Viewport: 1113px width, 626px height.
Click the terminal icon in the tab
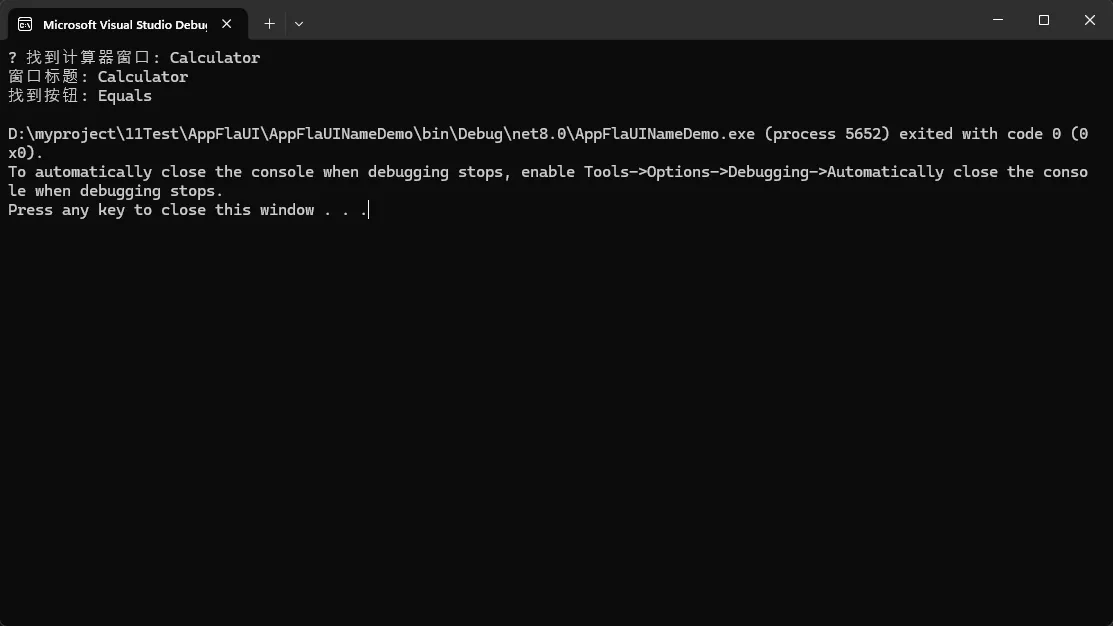point(25,24)
